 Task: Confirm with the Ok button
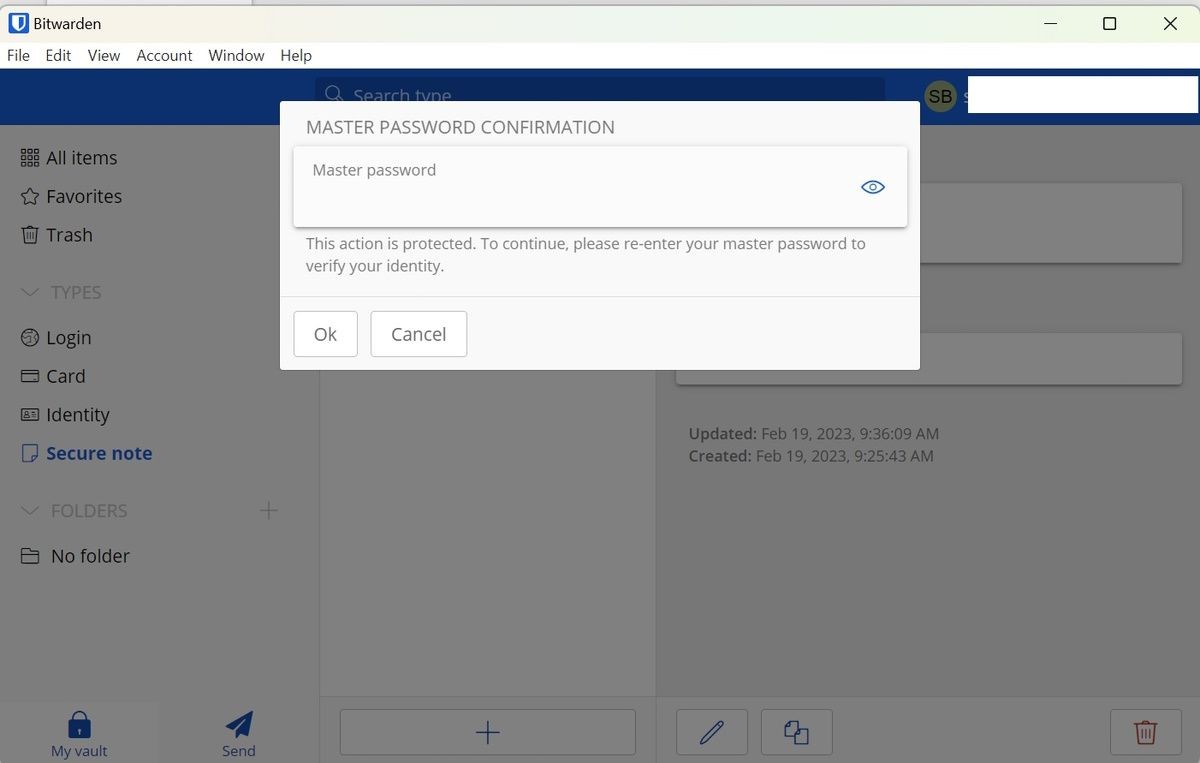(x=325, y=334)
